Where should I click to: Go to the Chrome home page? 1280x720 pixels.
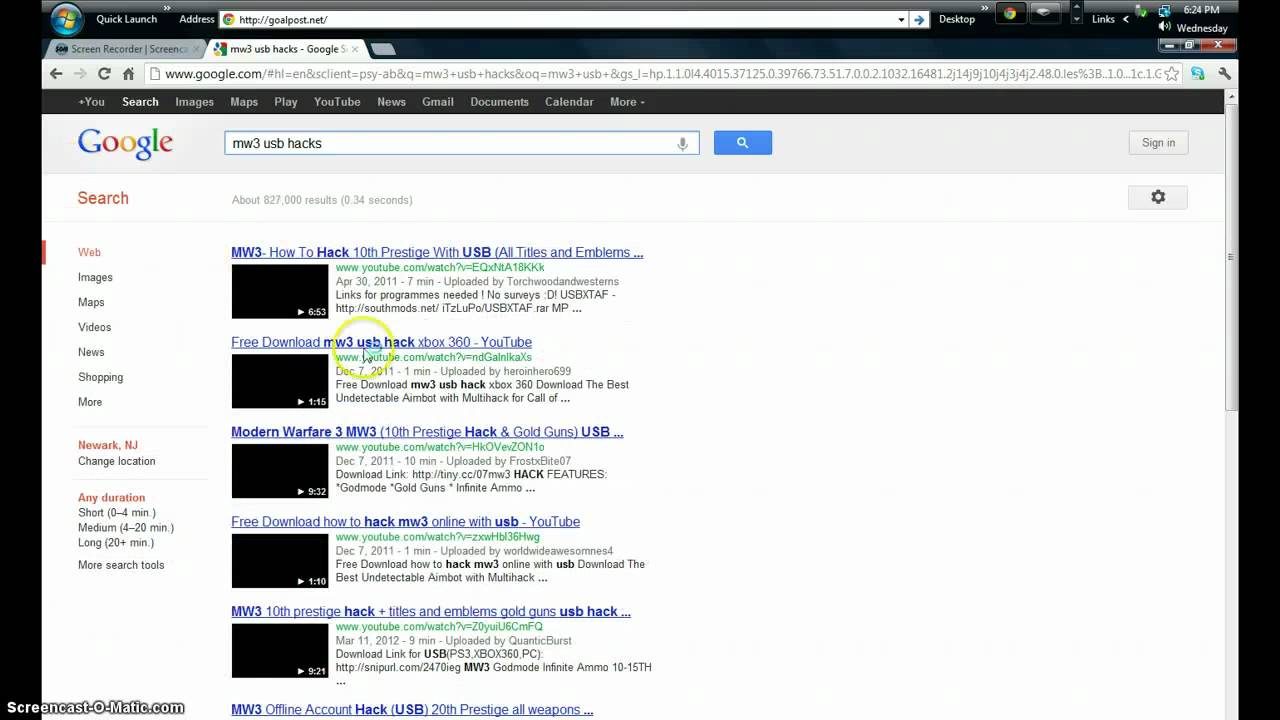click(128, 73)
